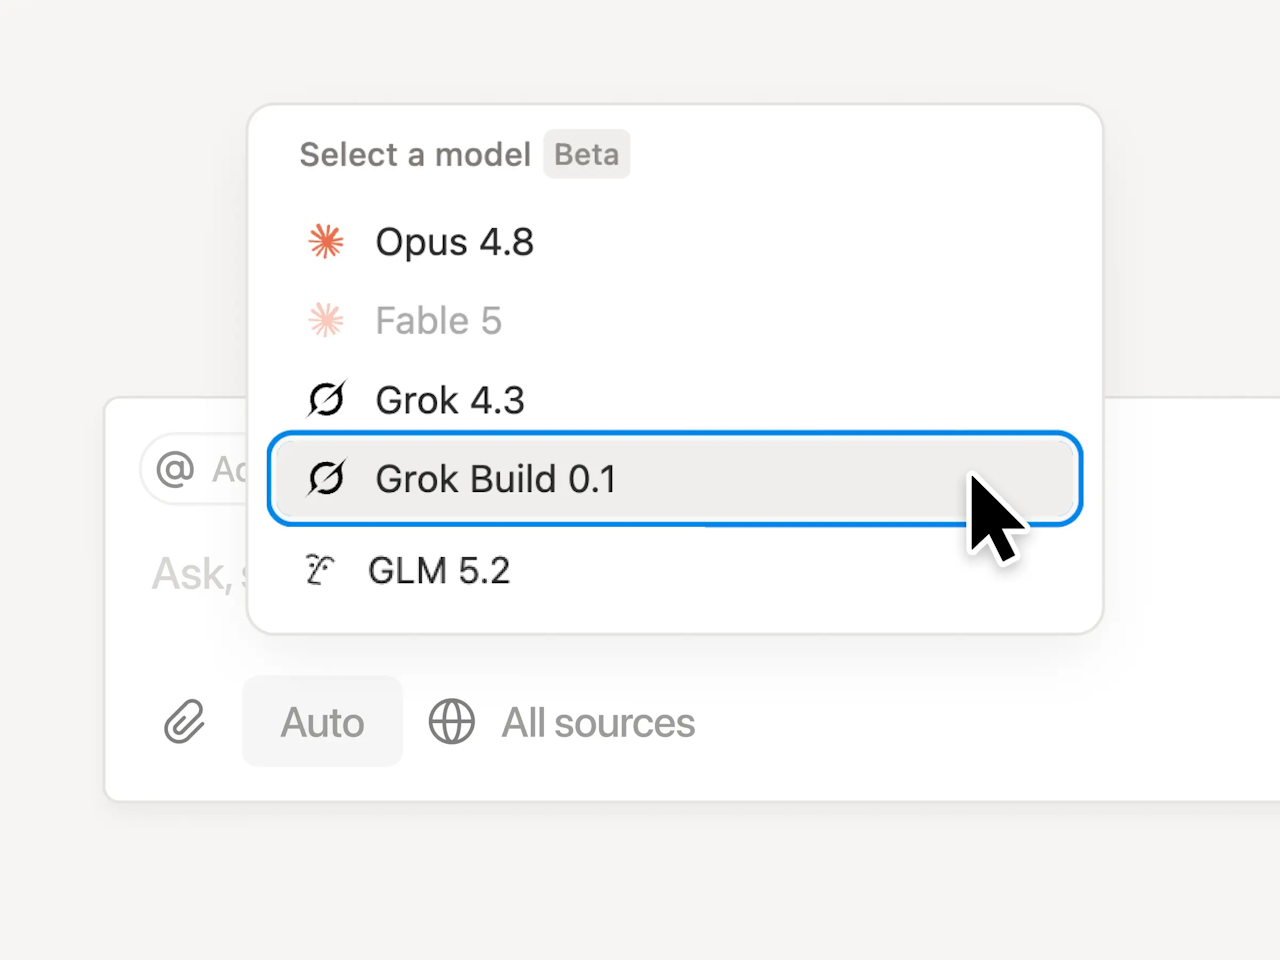Viewport: 1280px width, 960px height.
Task: Open the All sources dropdown
Action: (x=562, y=722)
